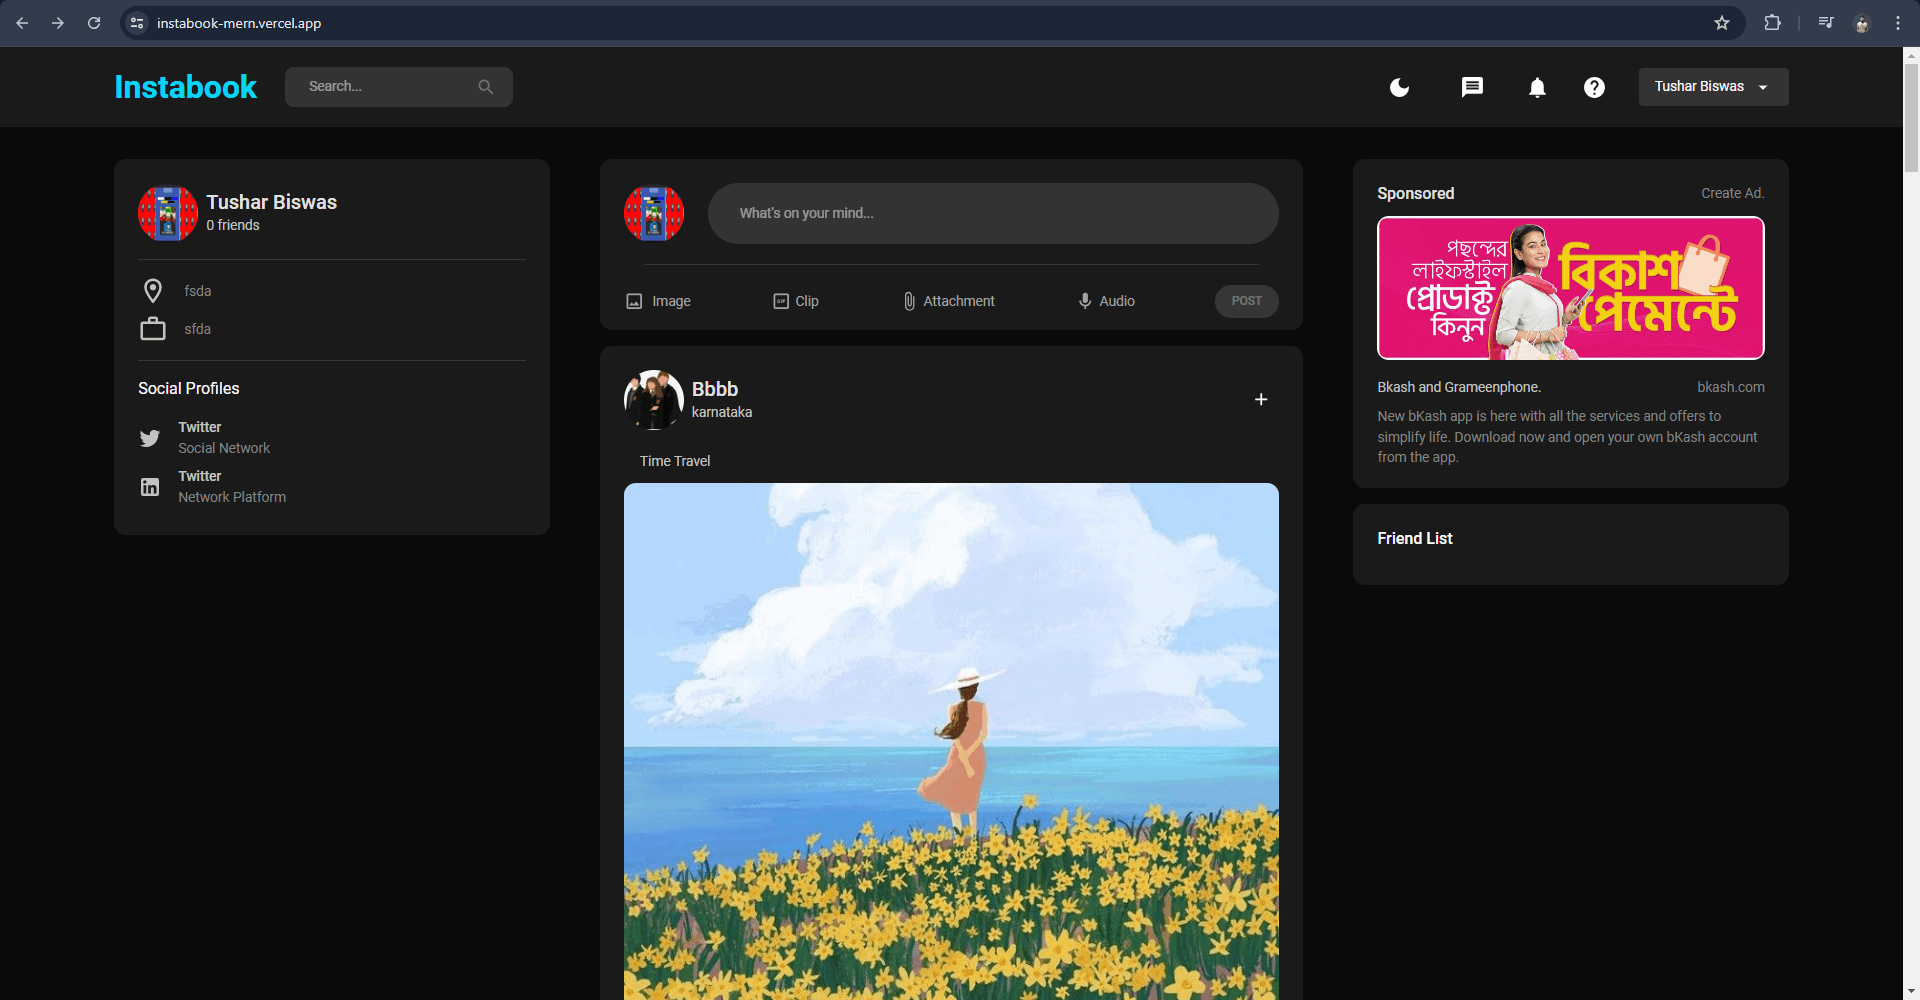
Task: Add a video with the Clip icon
Action: click(x=780, y=300)
